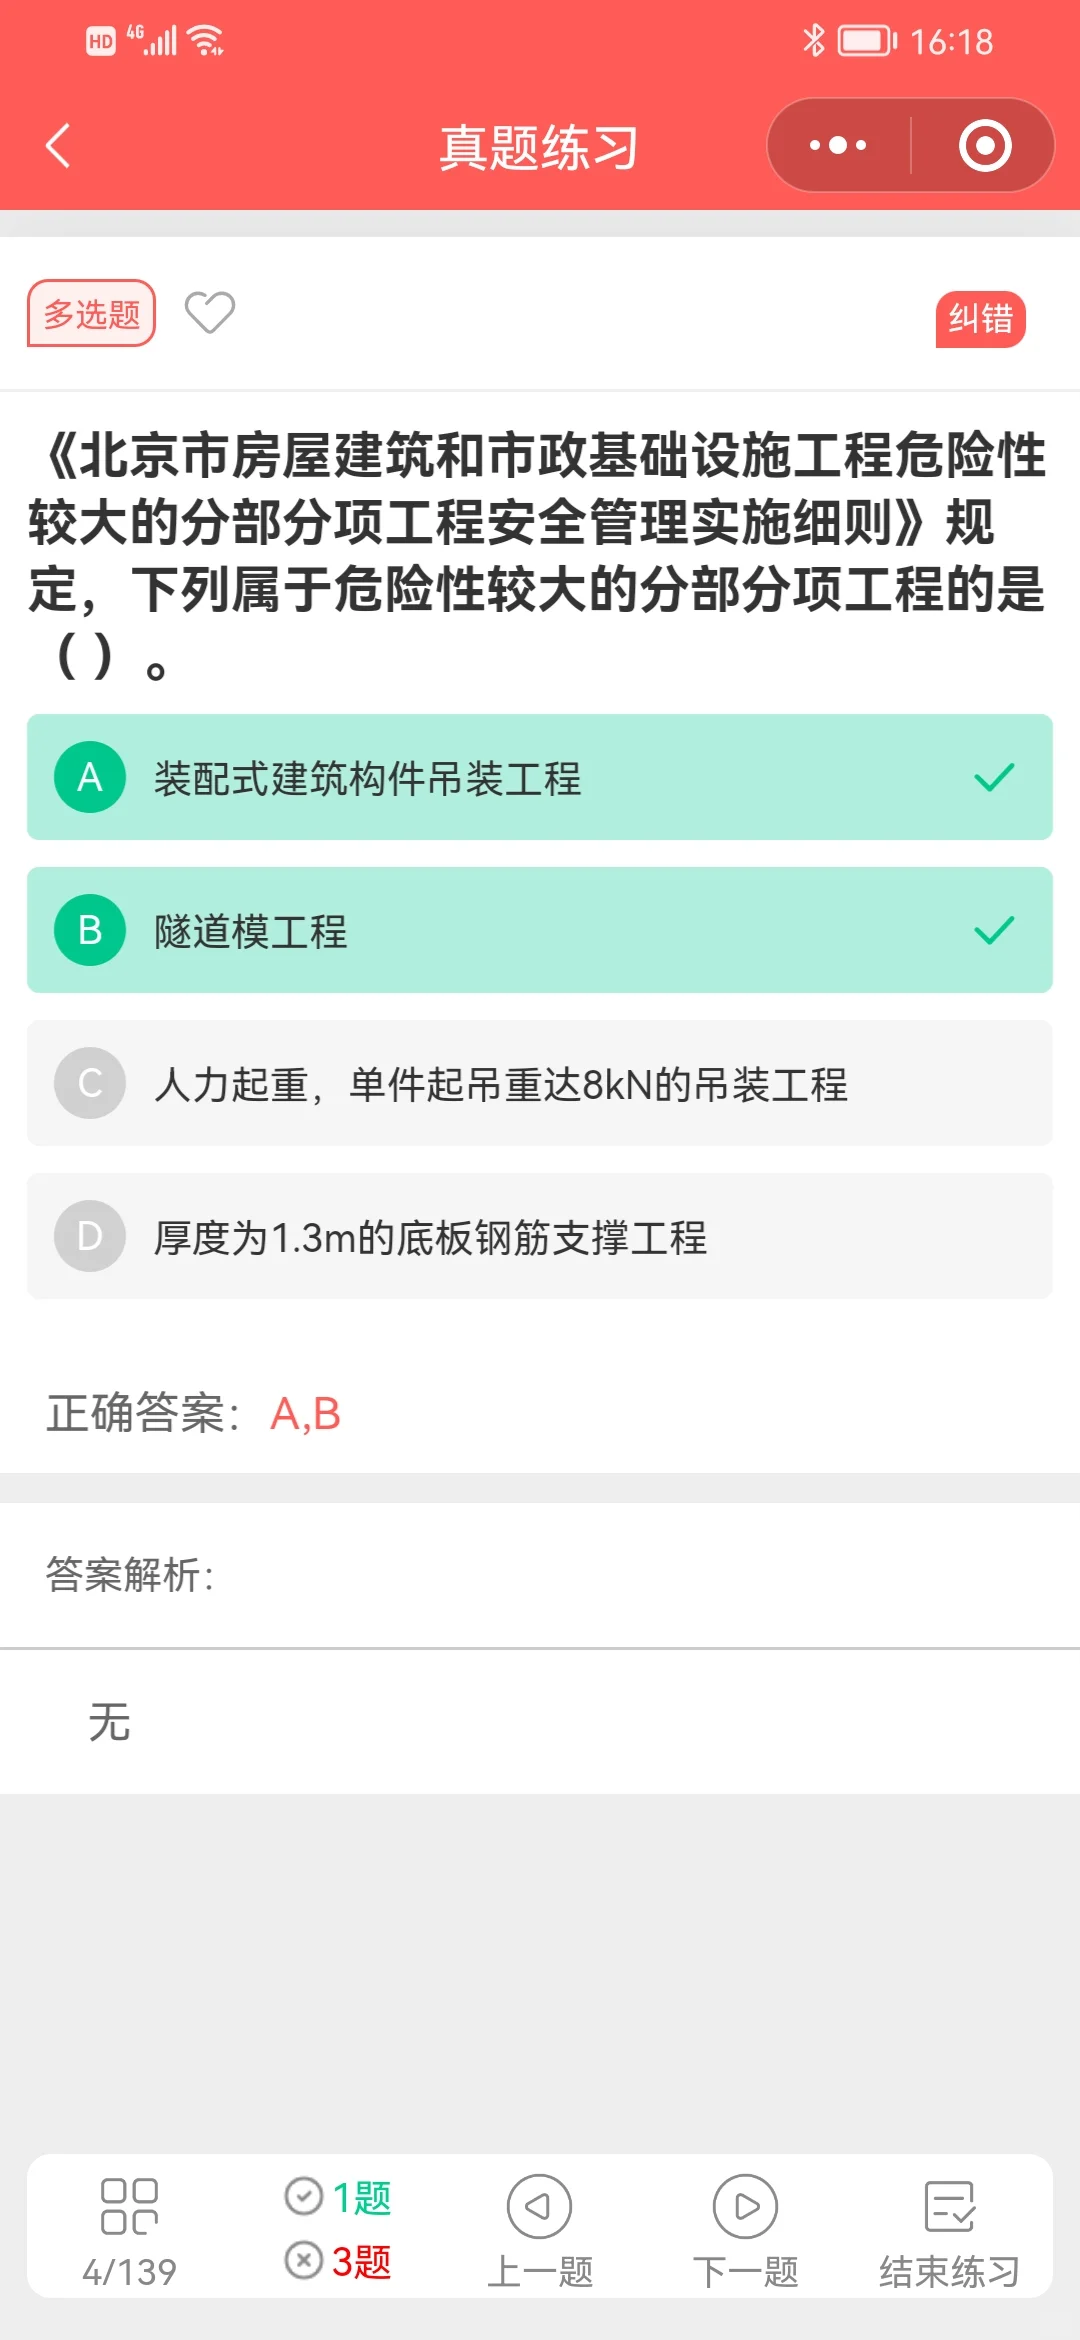Select option B 隧道模工程
This screenshot has height=2340, width=1080.
point(540,930)
